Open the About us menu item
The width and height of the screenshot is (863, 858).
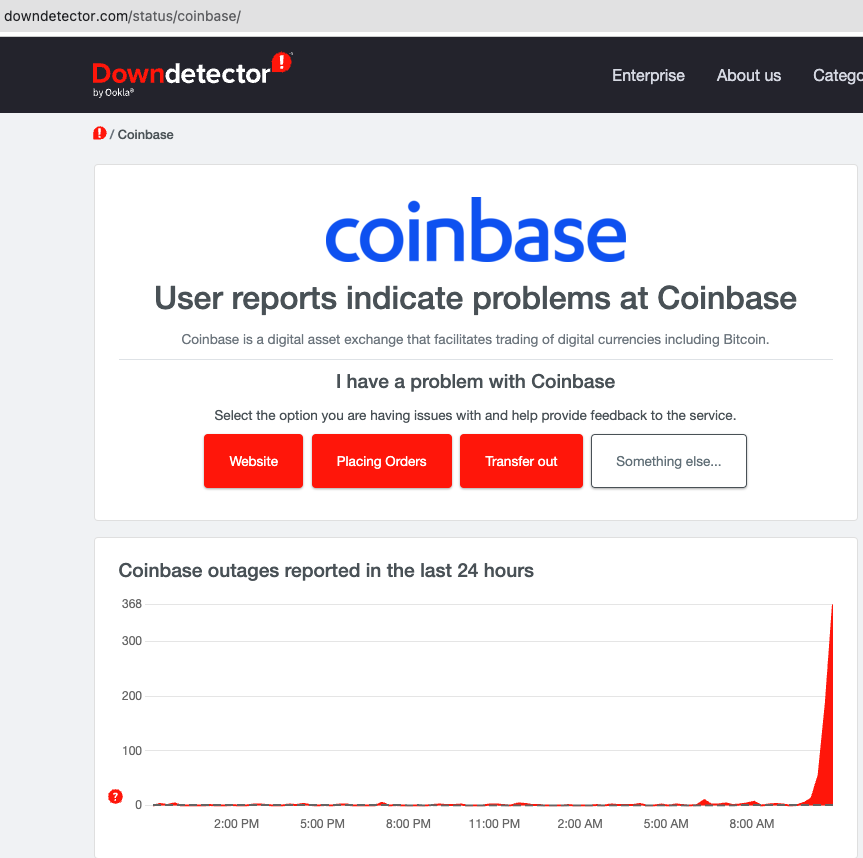click(x=749, y=75)
